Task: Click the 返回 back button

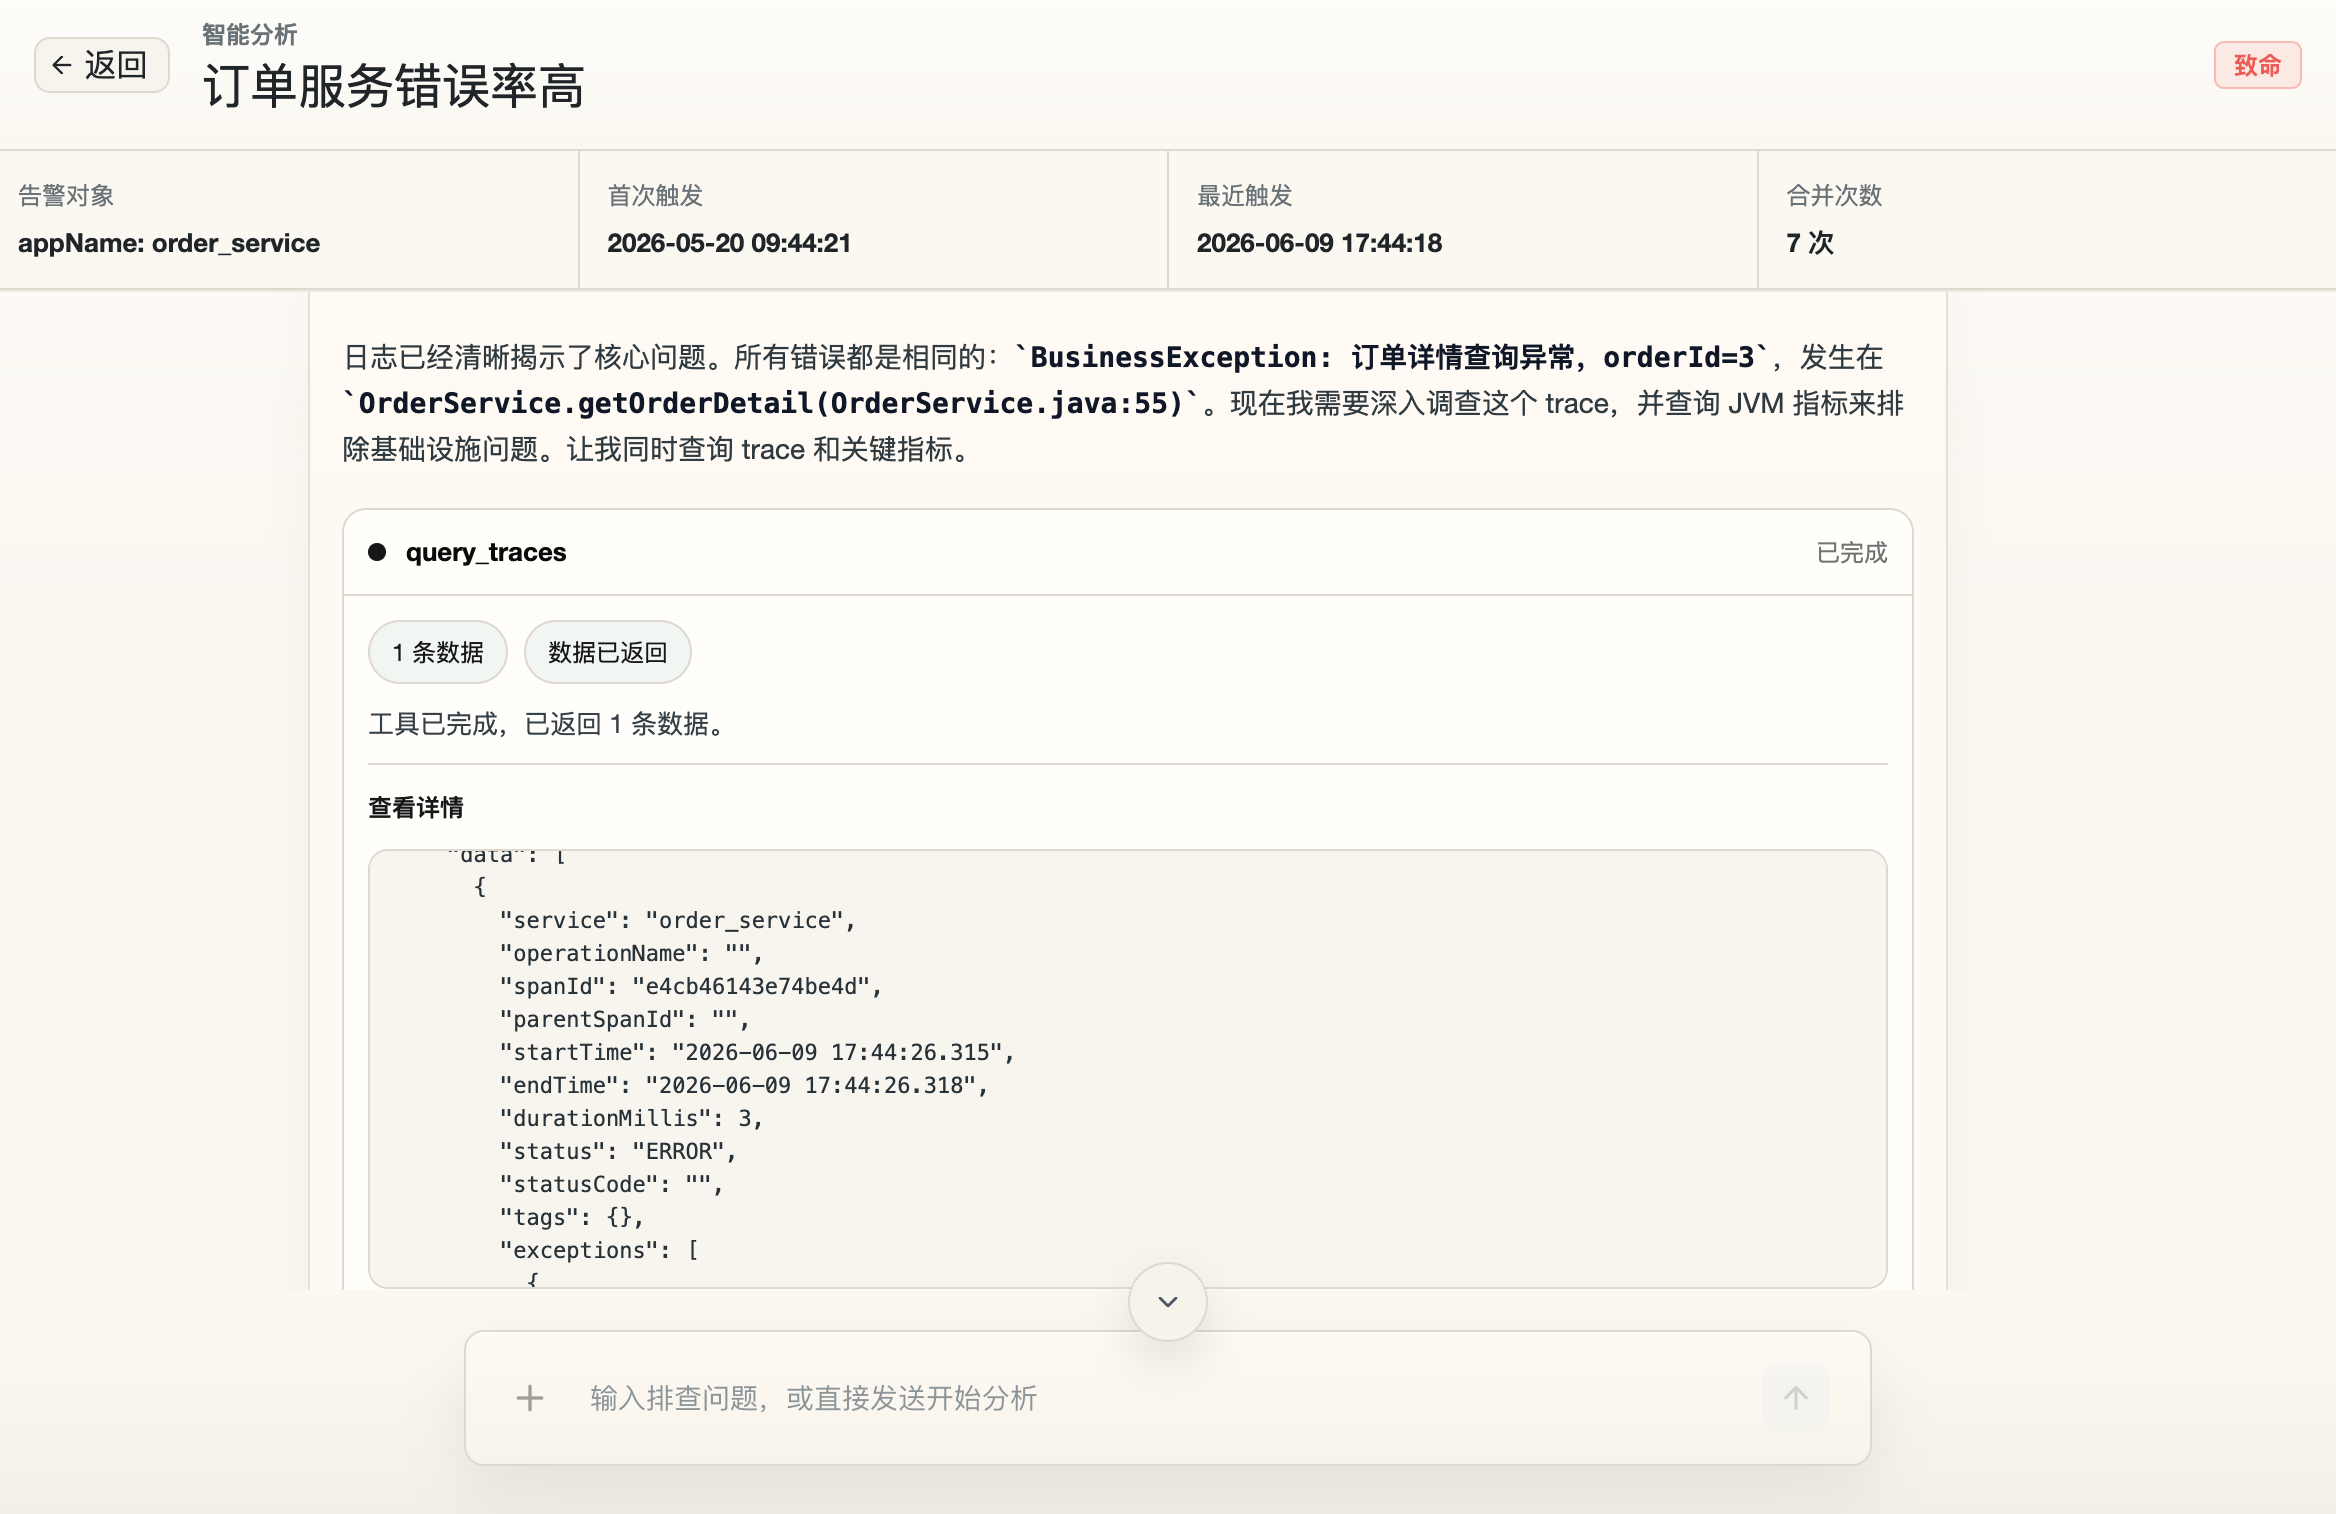Action: pos(101,65)
